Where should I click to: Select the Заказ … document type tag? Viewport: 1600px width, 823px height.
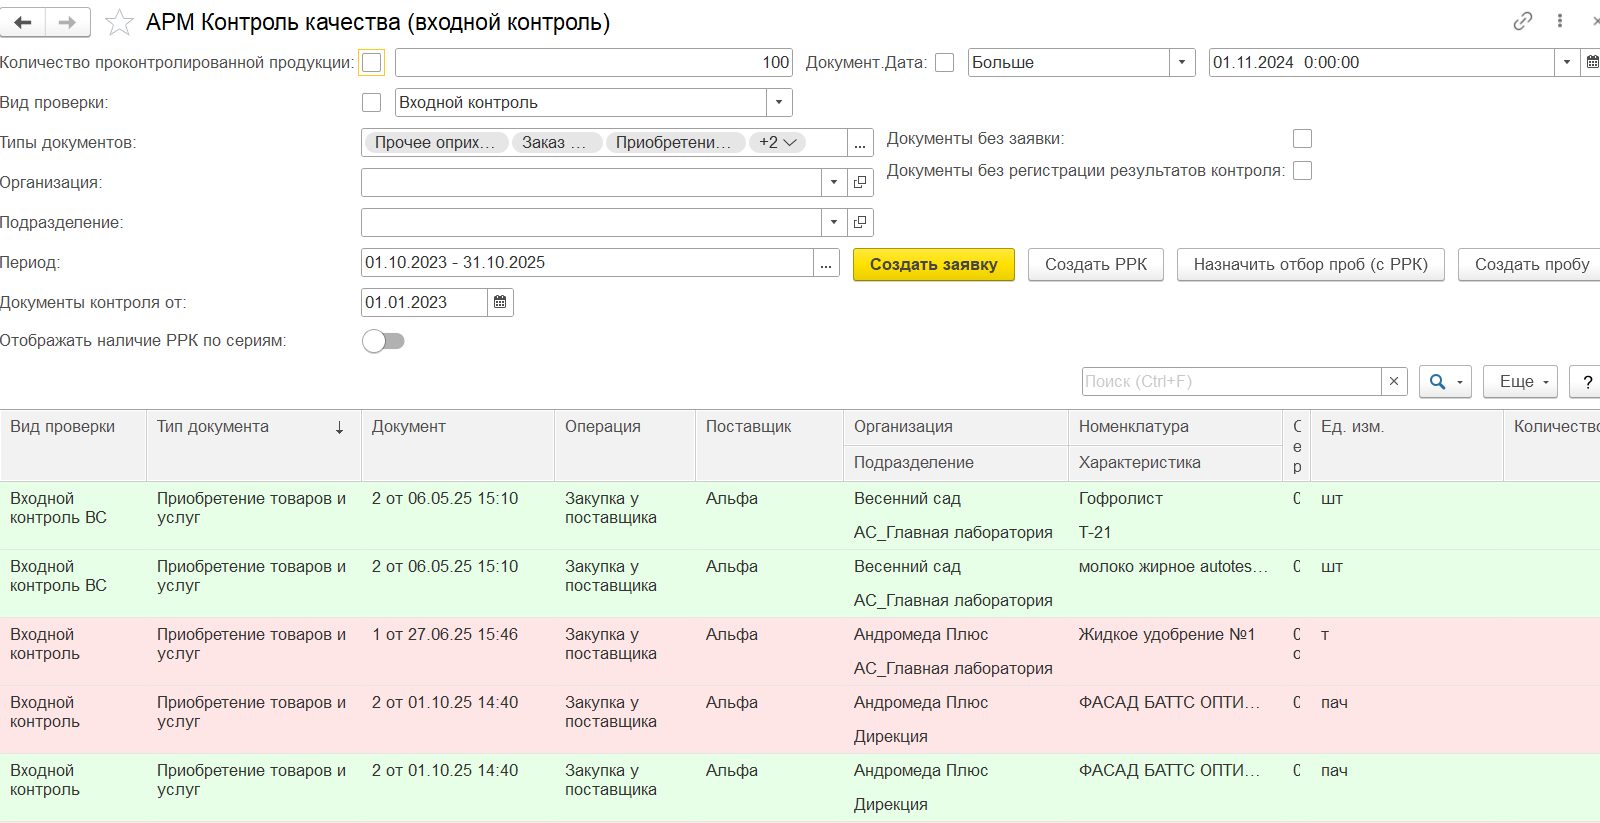[557, 143]
